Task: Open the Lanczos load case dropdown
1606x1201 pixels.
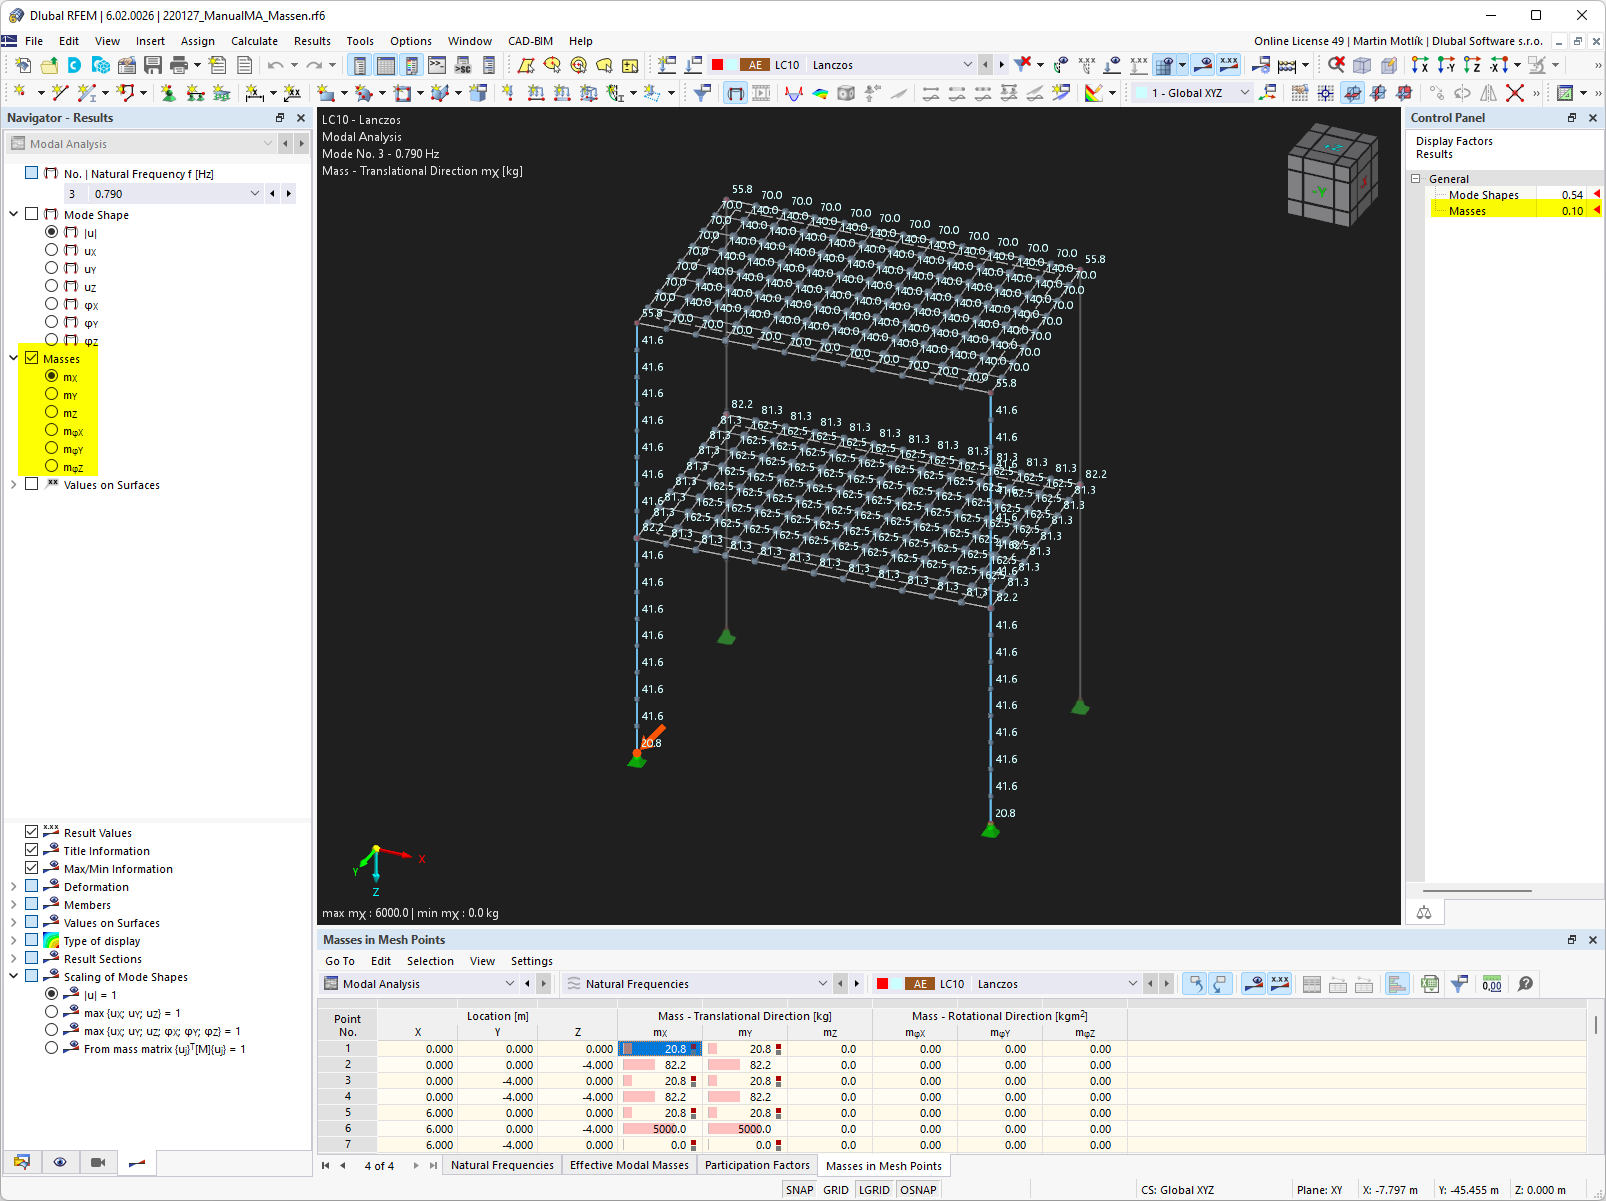Action: [x=967, y=64]
